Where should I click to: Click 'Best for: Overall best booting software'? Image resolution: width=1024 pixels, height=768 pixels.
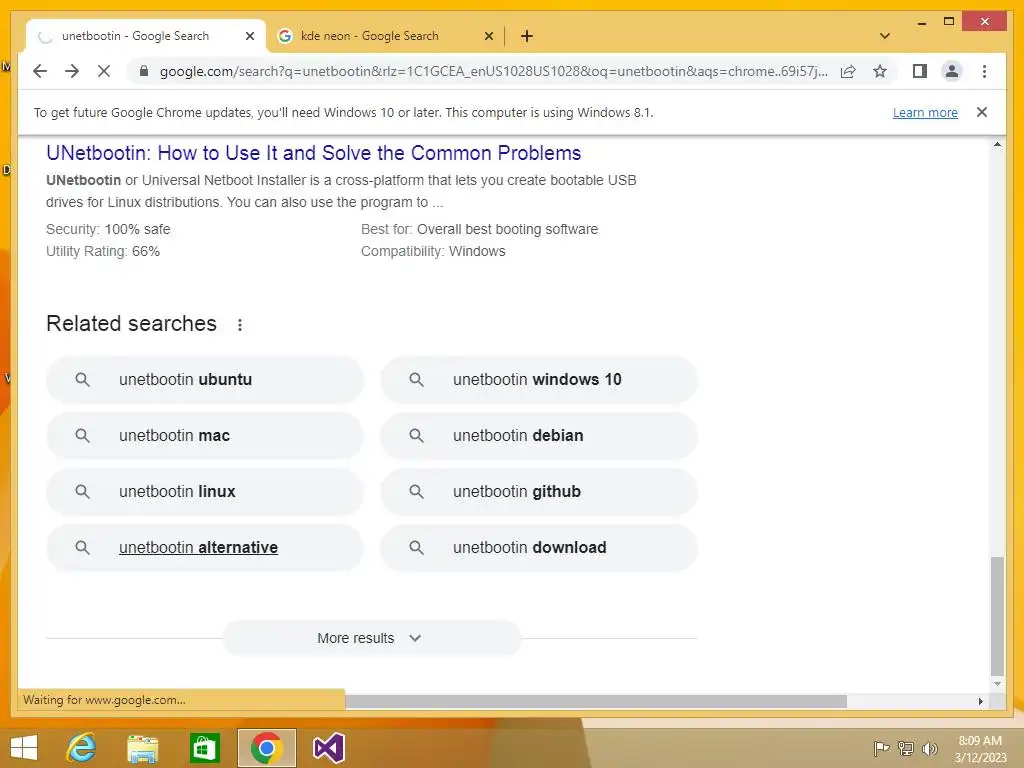[479, 229]
